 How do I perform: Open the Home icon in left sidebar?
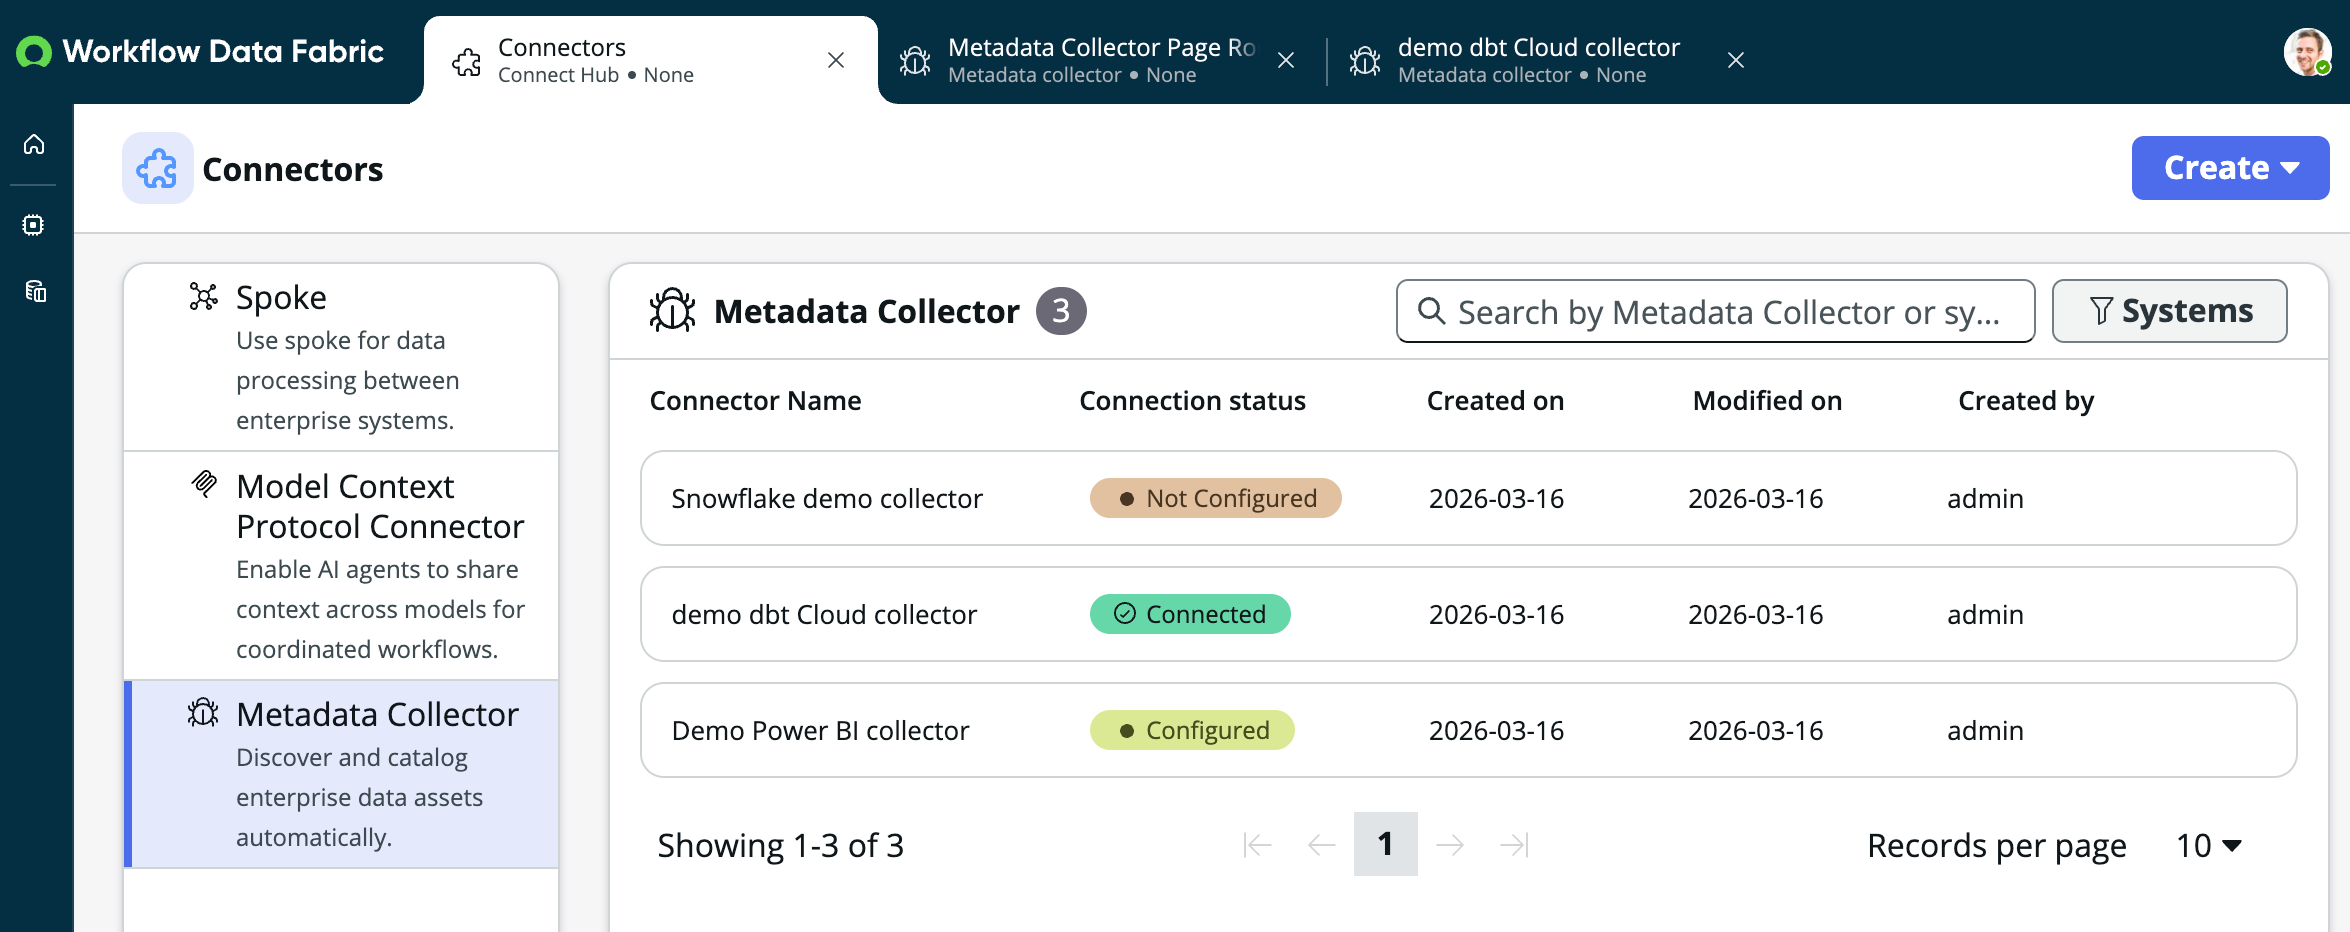pyautogui.click(x=34, y=145)
